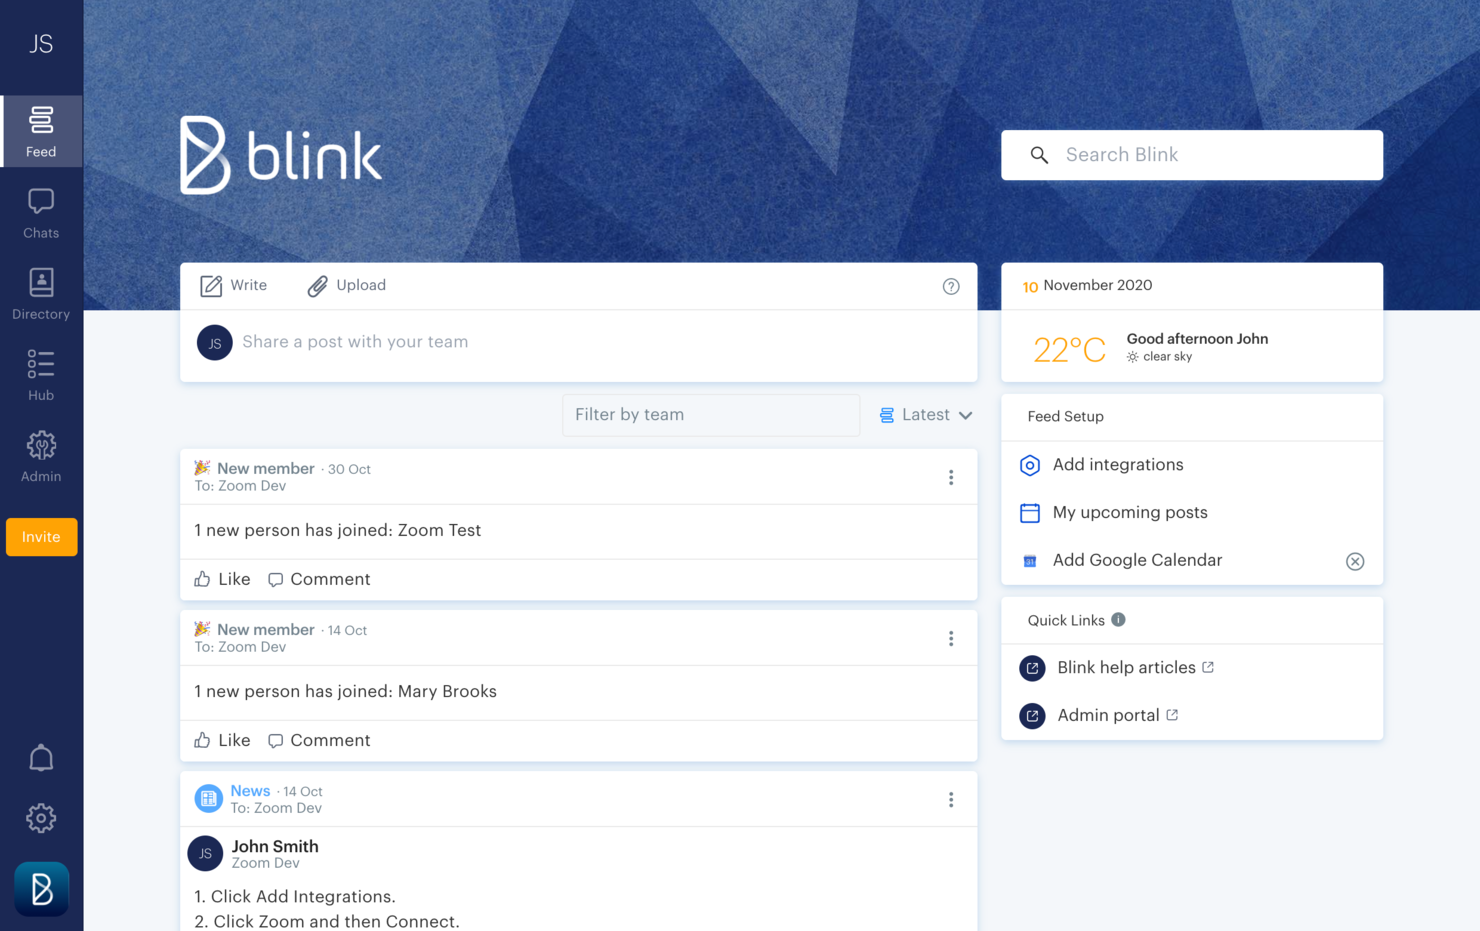Viewport: 1480px width, 931px height.
Task: Click the 10 November 2020 date
Action: click(x=1087, y=286)
